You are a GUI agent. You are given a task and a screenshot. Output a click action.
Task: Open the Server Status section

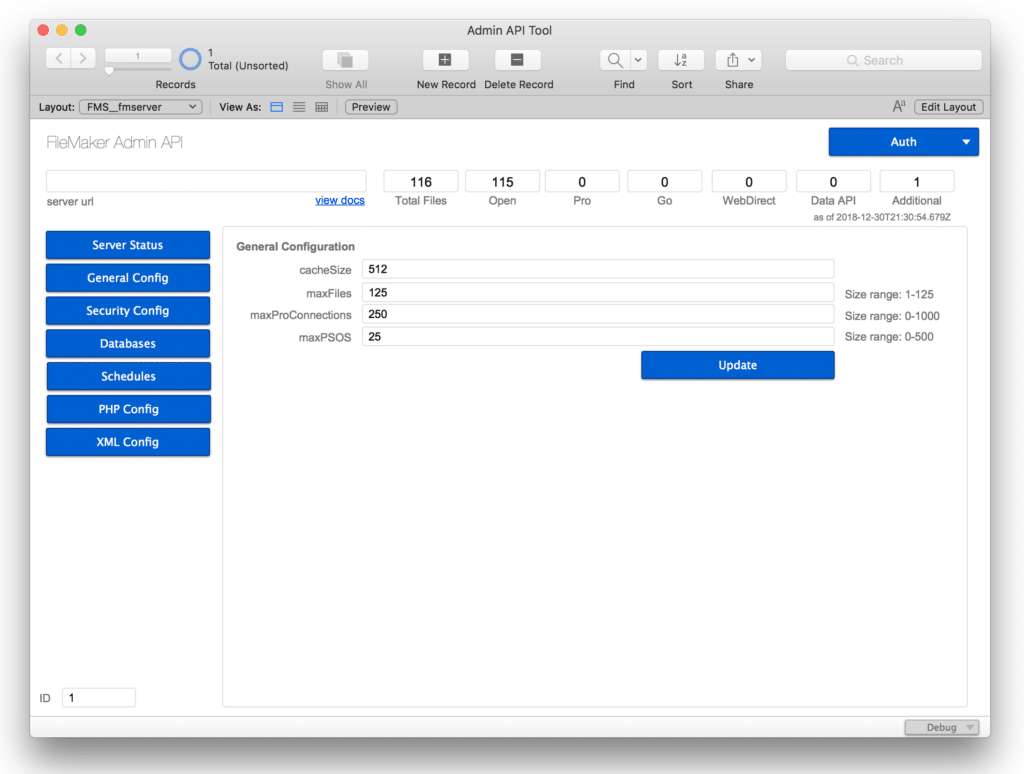pos(128,245)
